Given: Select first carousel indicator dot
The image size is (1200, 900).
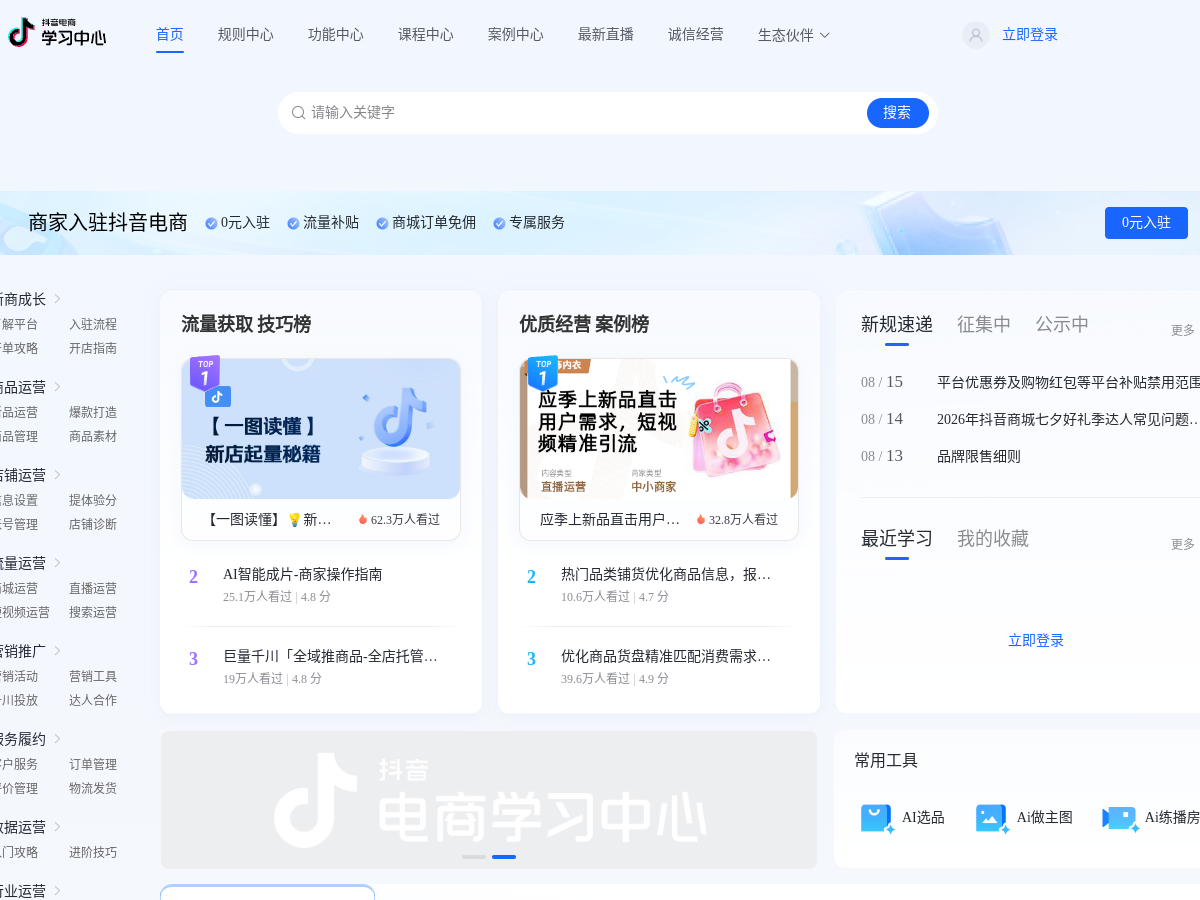Looking at the screenshot, I should pyautogui.click(x=474, y=857).
